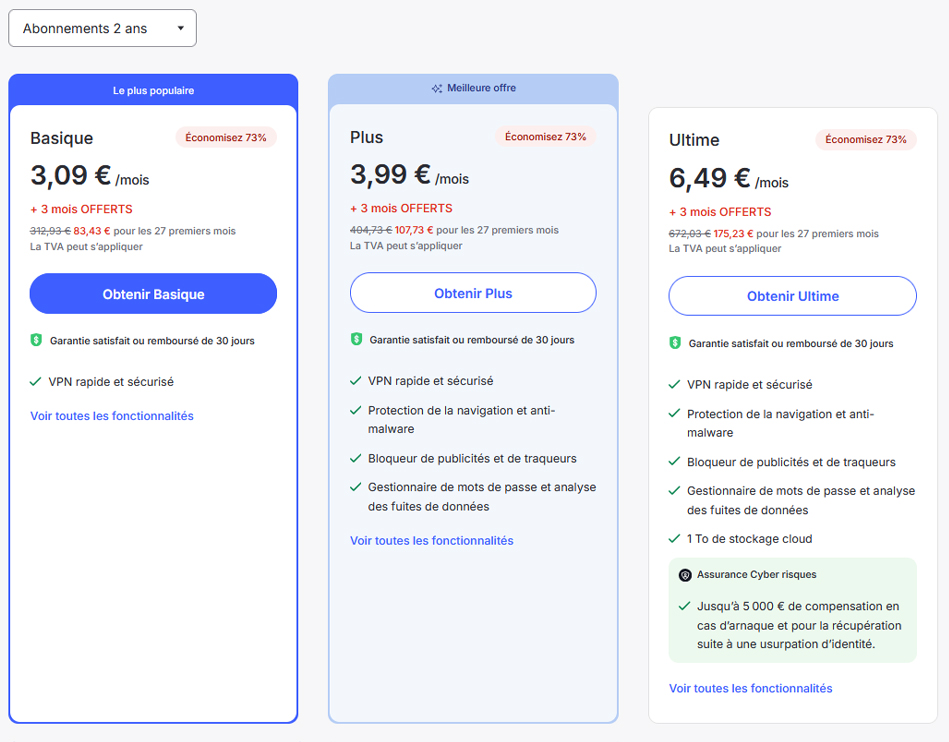Click the 'Meilleure offre' header bar
949x742 pixels.
[x=472, y=88]
